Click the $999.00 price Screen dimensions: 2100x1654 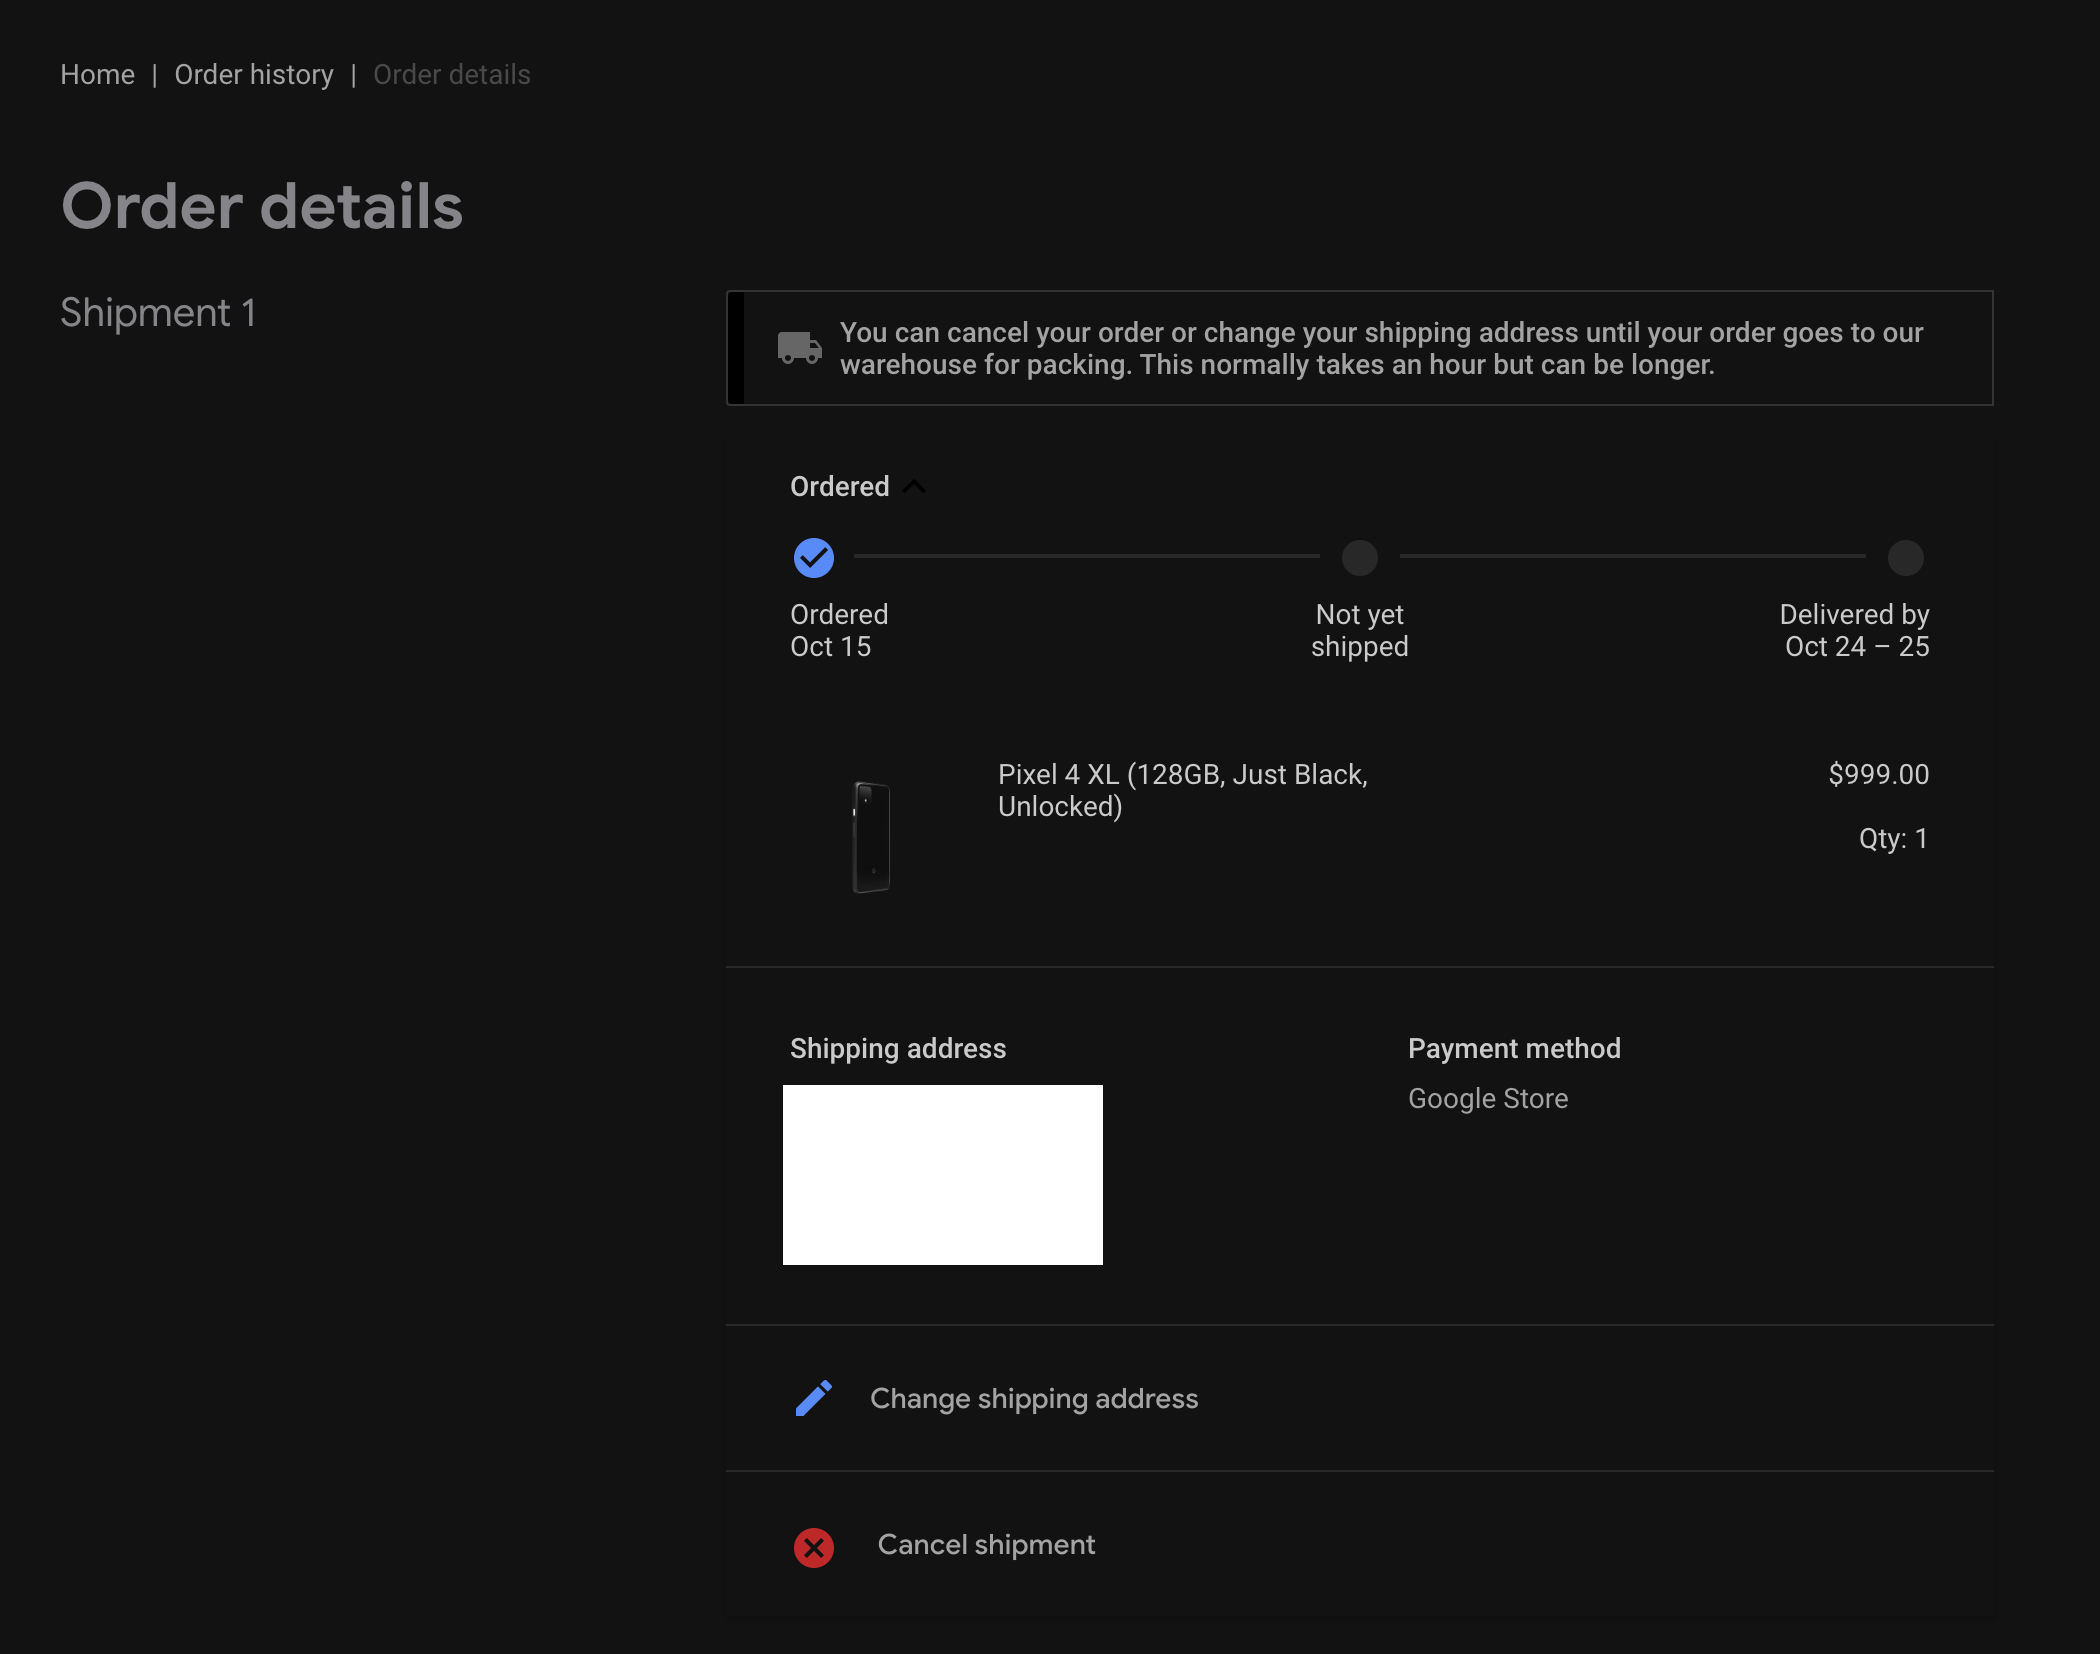[x=1878, y=774]
